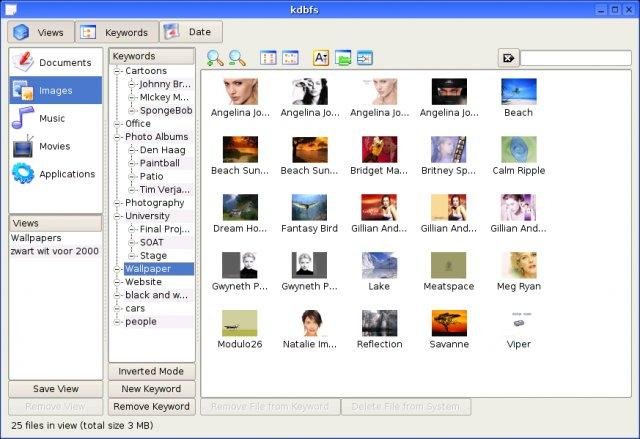This screenshot has height=439, width=640.
Task: Click the rename file 'A' toolbar icon
Action: click(x=321, y=58)
